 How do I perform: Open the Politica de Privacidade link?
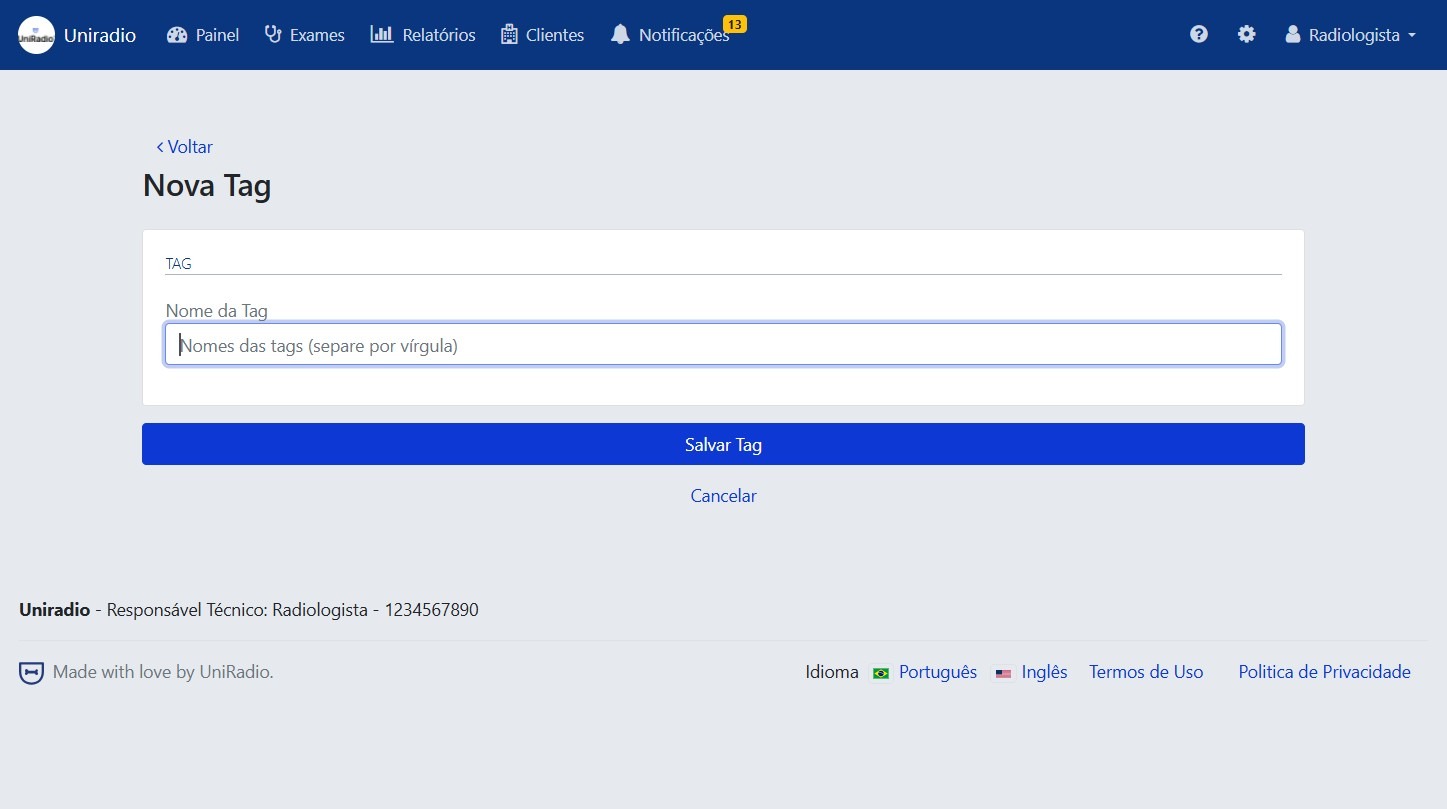point(1324,672)
